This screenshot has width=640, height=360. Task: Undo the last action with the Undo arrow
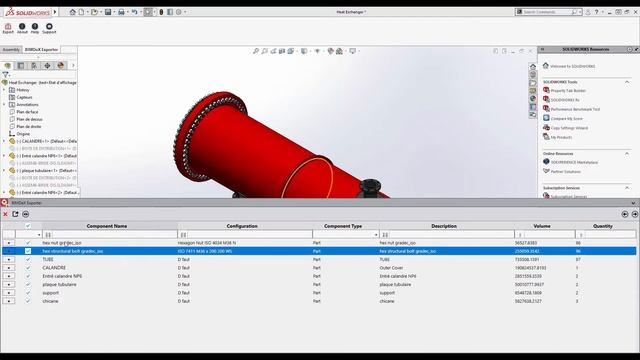(x=134, y=12)
